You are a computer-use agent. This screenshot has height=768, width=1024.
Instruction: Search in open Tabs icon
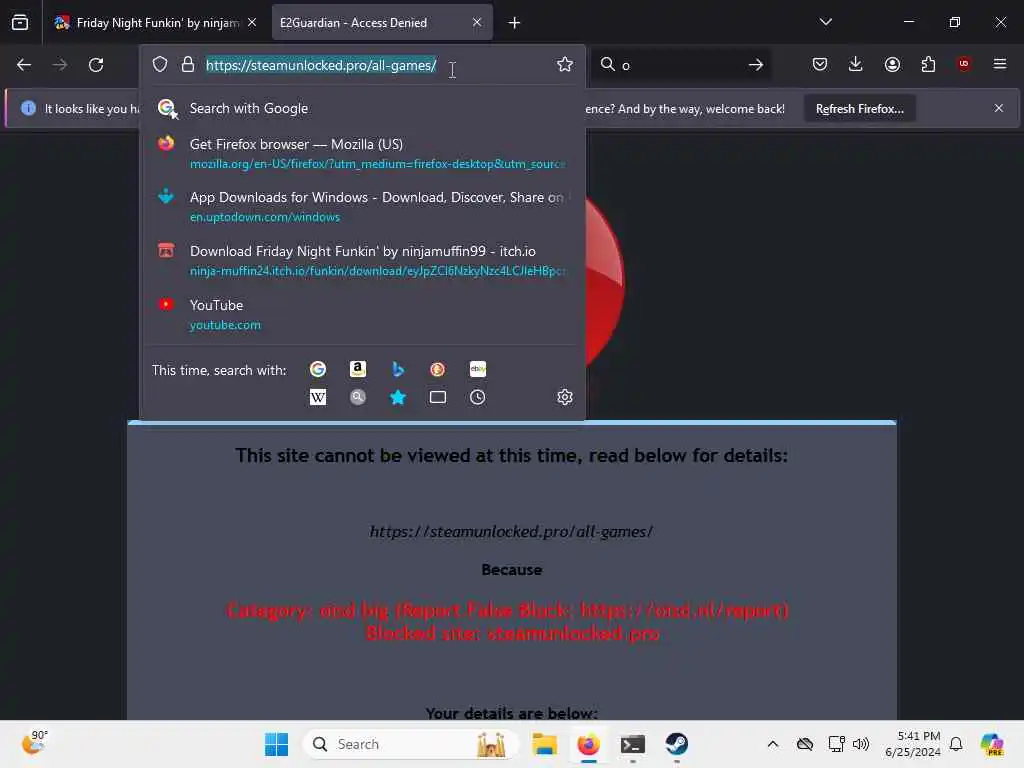438,397
